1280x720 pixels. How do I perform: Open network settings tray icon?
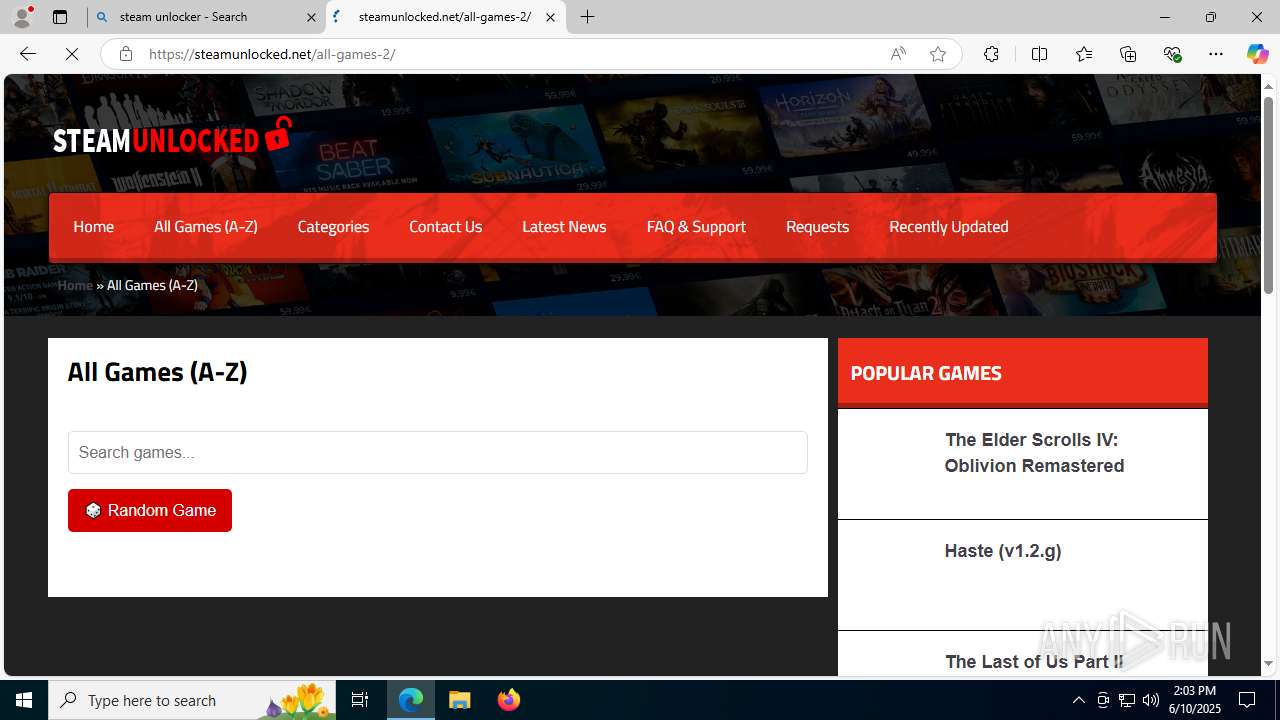point(1127,700)
